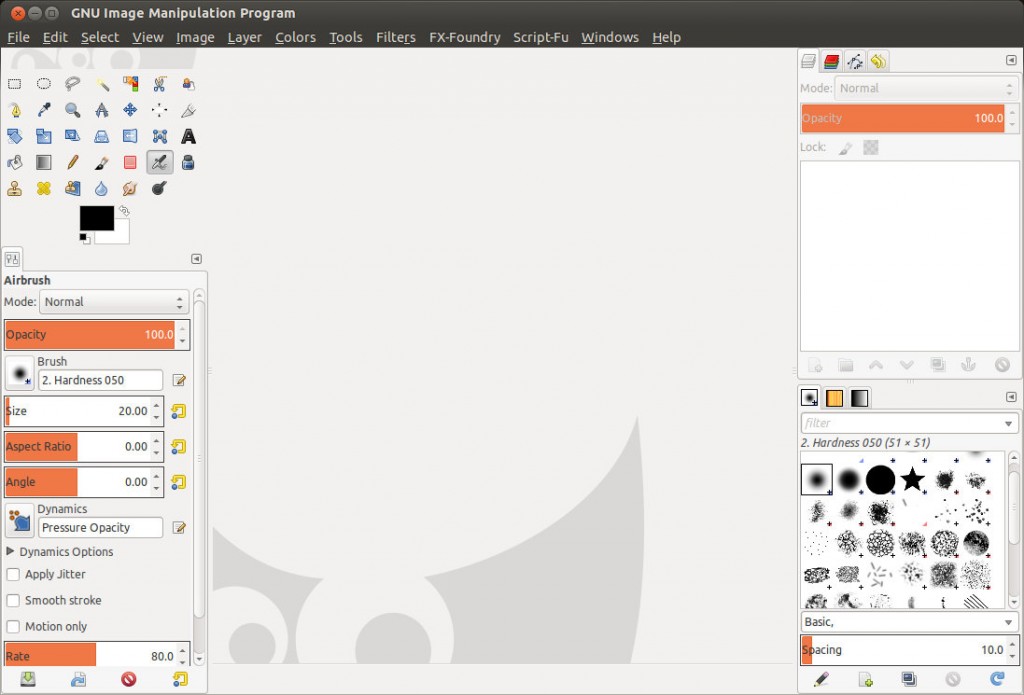Activate the Zoom magnifier tool
The image size is (1024, 695).
(x=72, y=110)
